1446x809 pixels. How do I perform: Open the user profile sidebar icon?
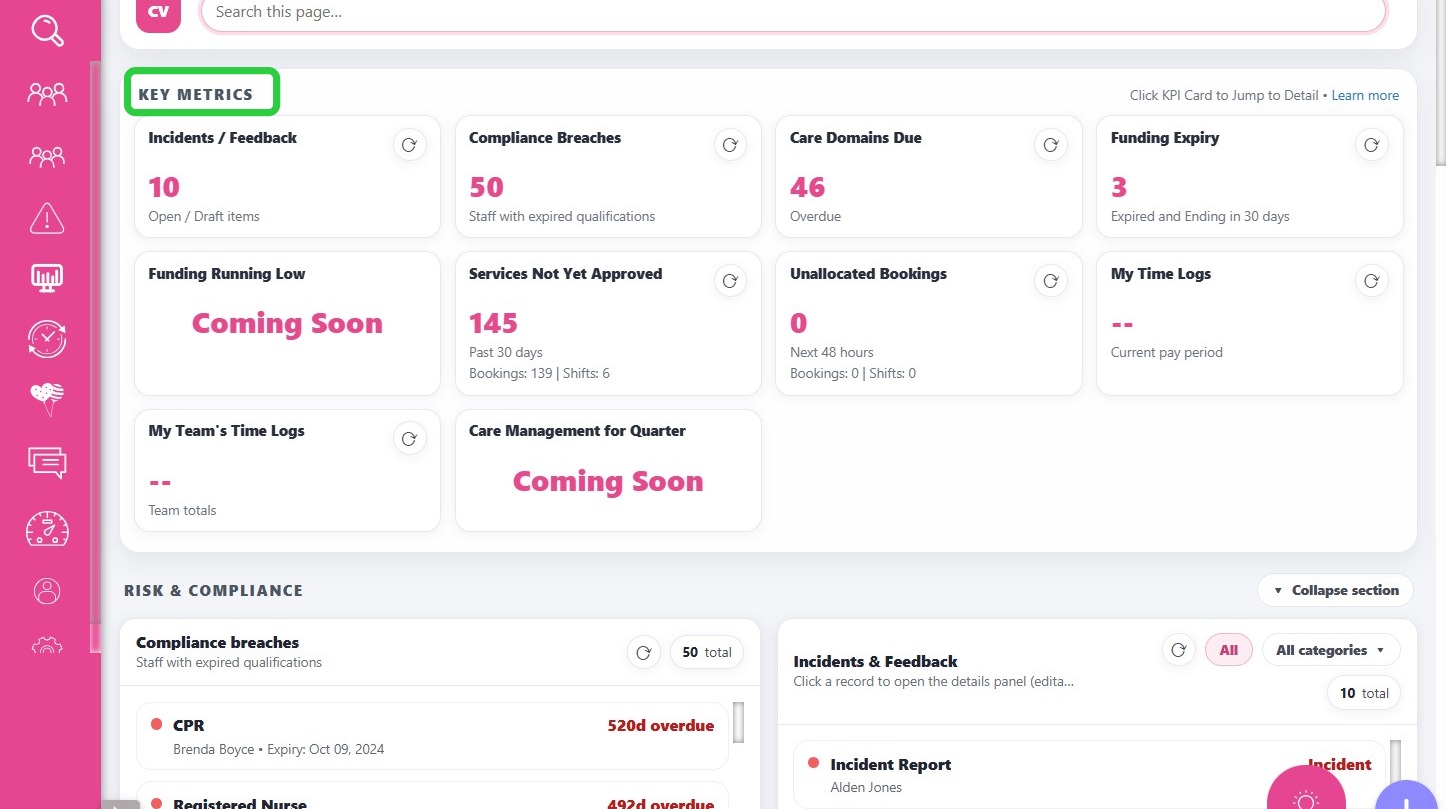(47, 590)
